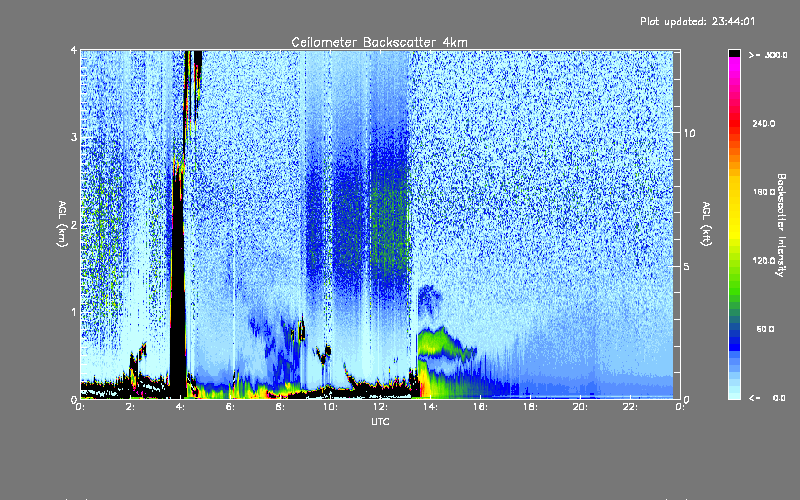Select the "12:" UTC time tick
The height and width of the screenshot is (500, 800).
(x=380, y=407)
